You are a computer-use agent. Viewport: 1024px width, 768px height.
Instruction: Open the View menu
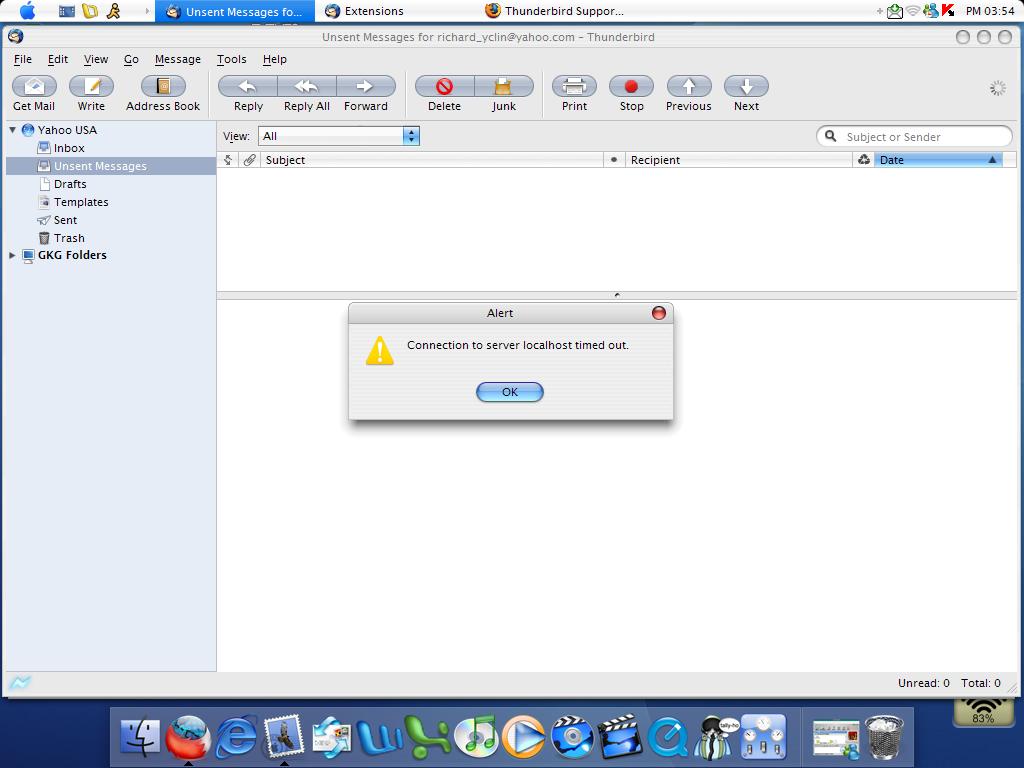pos(96,59)
